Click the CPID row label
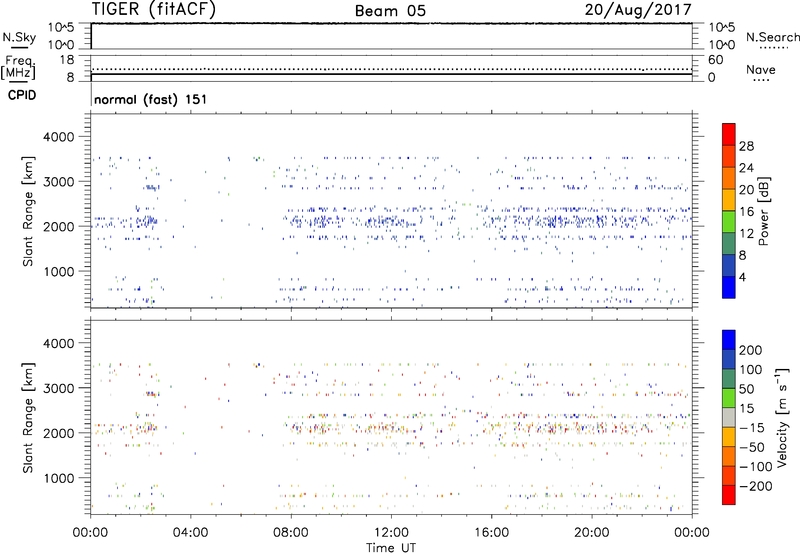 21,95
